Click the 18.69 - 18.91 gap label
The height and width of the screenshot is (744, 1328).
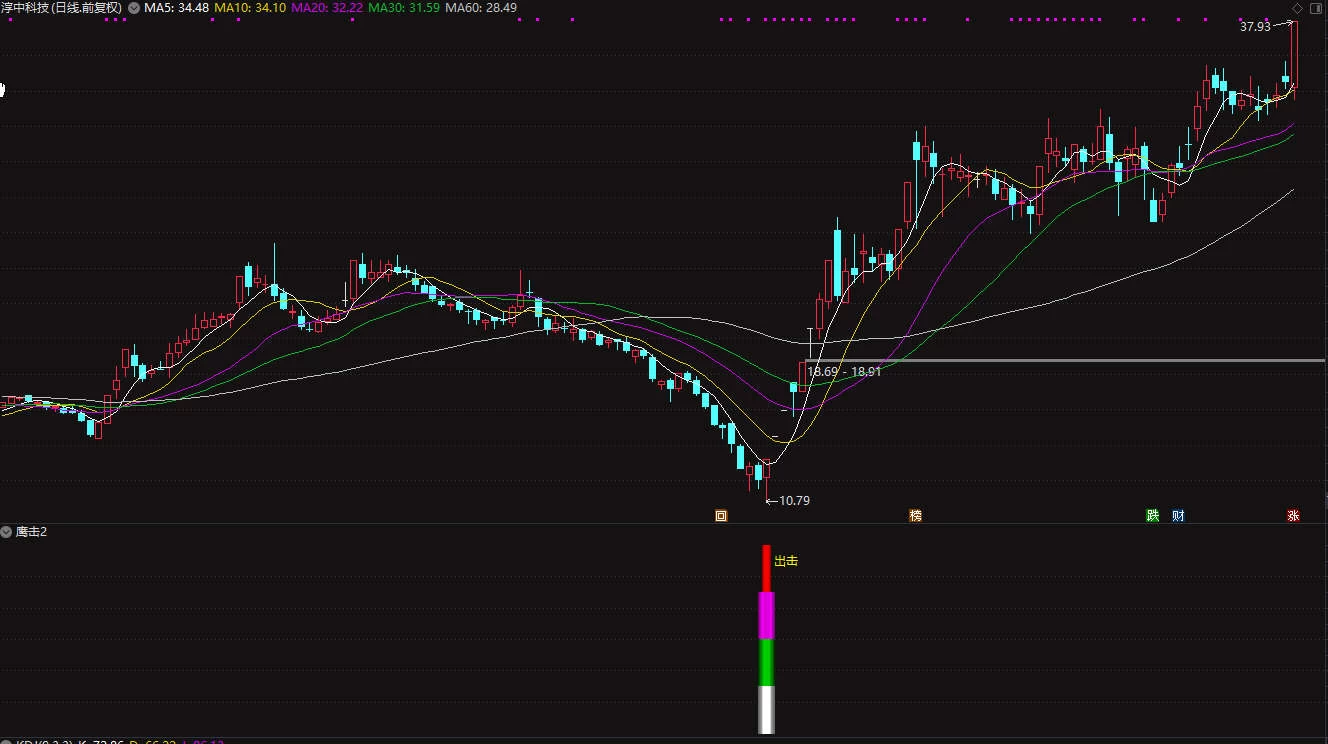tap(845, 372)
